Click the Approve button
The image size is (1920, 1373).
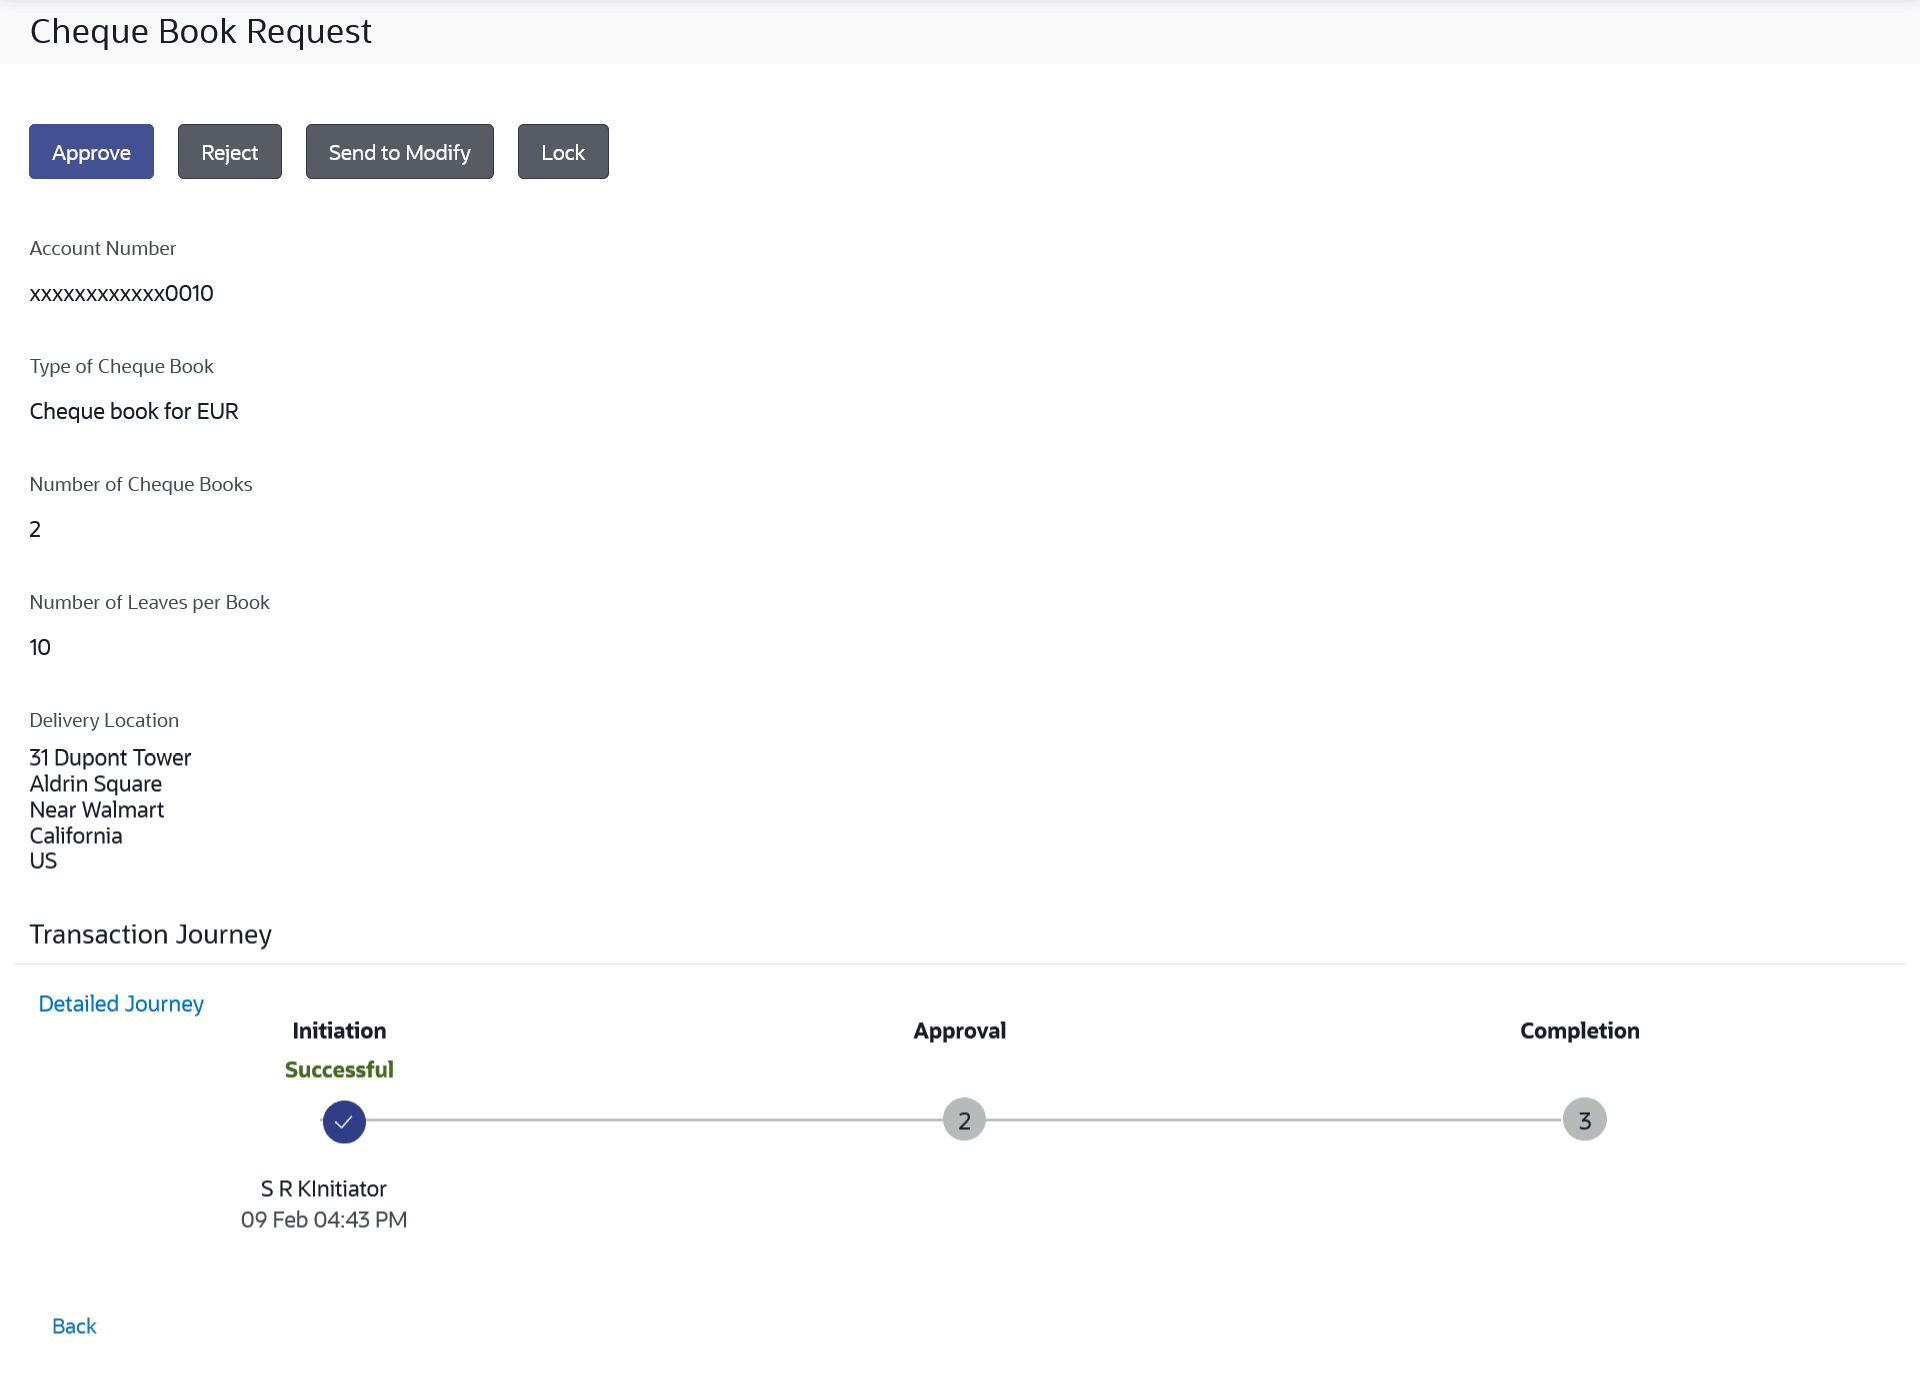coord(91,152)
